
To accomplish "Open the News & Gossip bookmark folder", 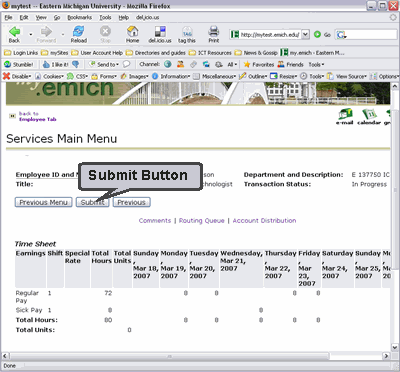I will [x=256, y=53].
